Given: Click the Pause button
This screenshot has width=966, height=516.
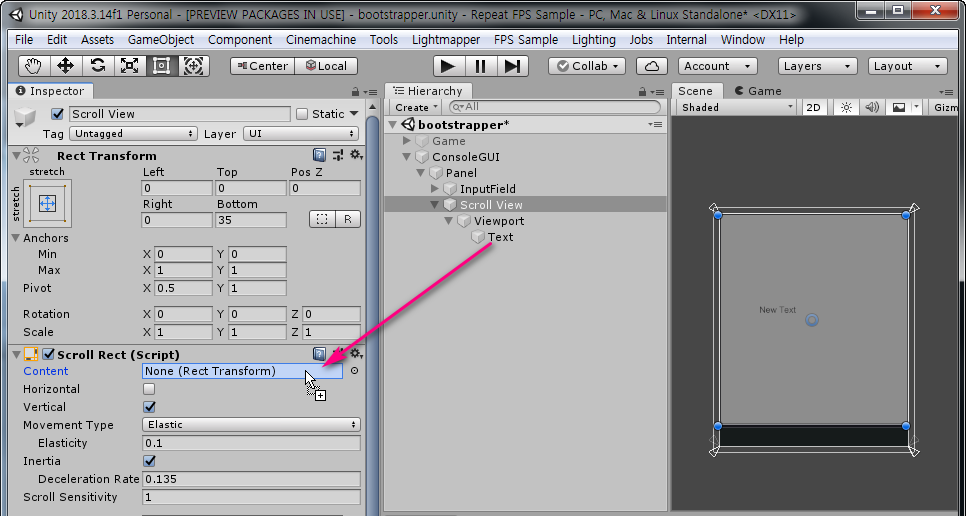Looking at the screenshot, I should coord(481,66).
